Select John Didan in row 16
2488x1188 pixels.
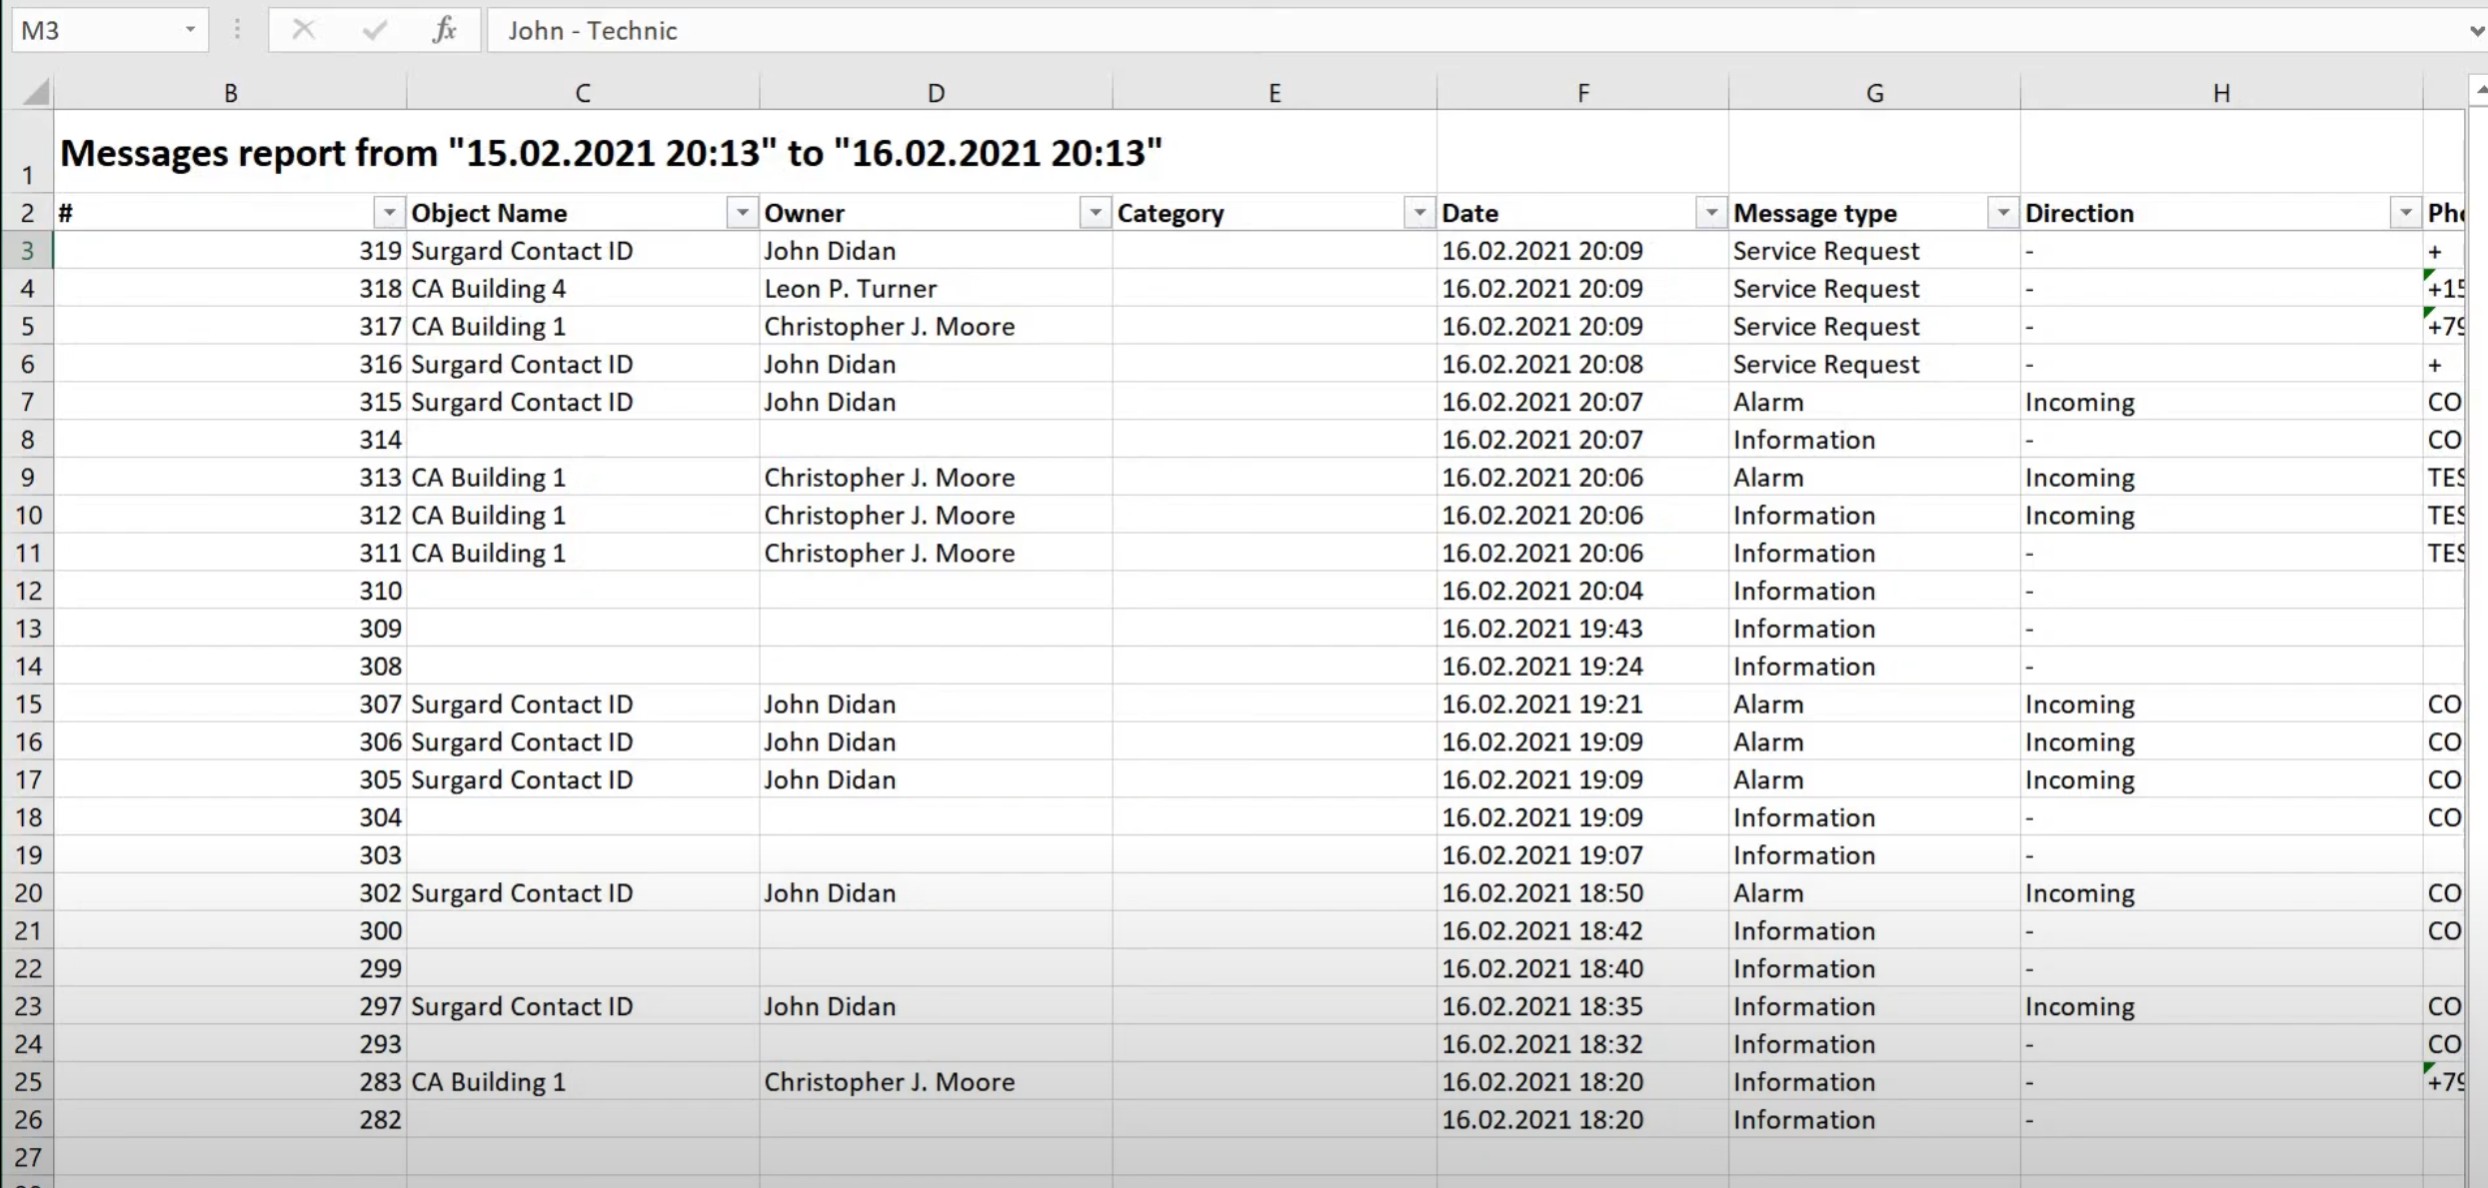936,742
